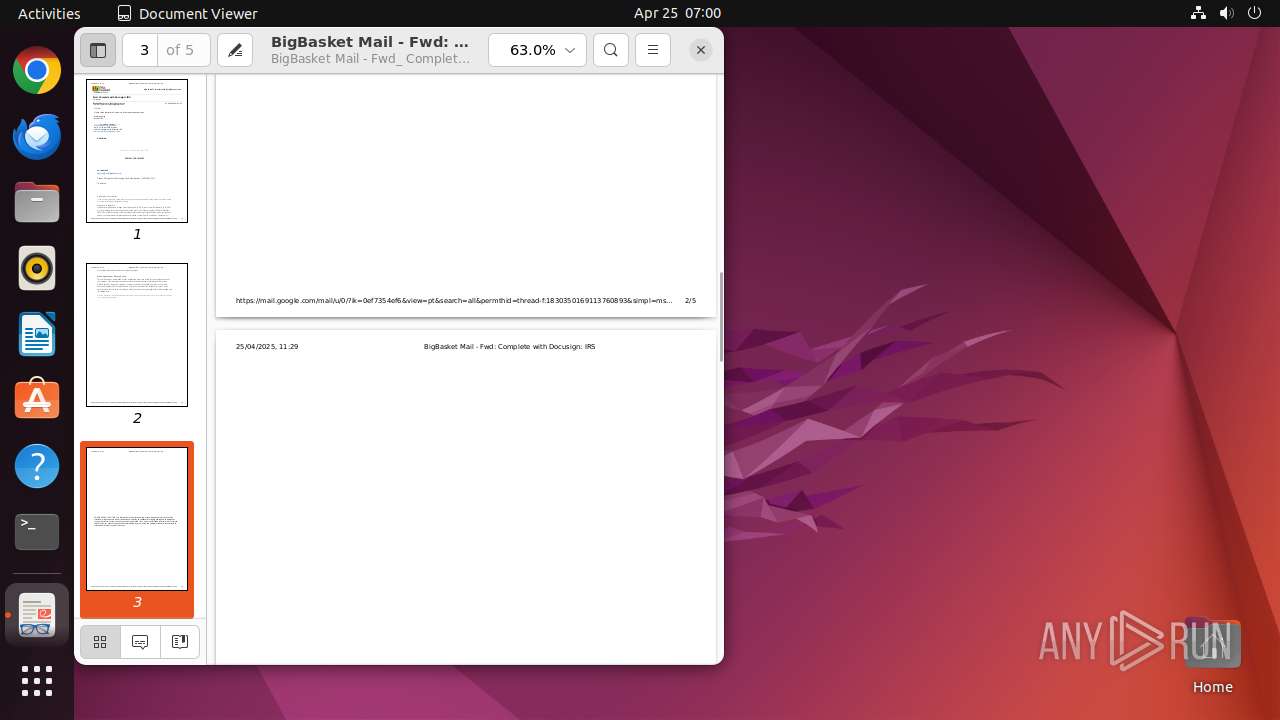Open the search magnifier button
Image resolution: width=1280 pixels, height=720 pixels.
pos(611,50)
